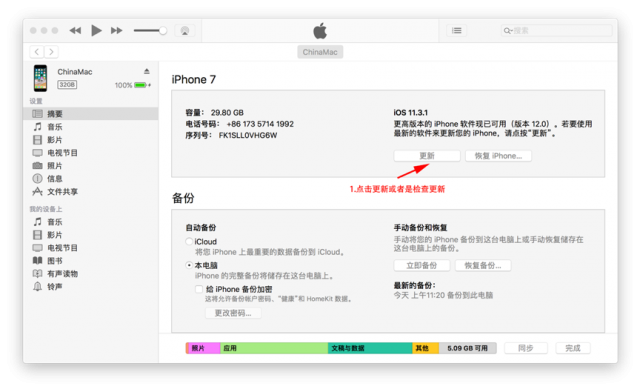This screenshot has width=640, height=389.
Task: Adjust the volume slider knob
Action: tap(163, 31)
